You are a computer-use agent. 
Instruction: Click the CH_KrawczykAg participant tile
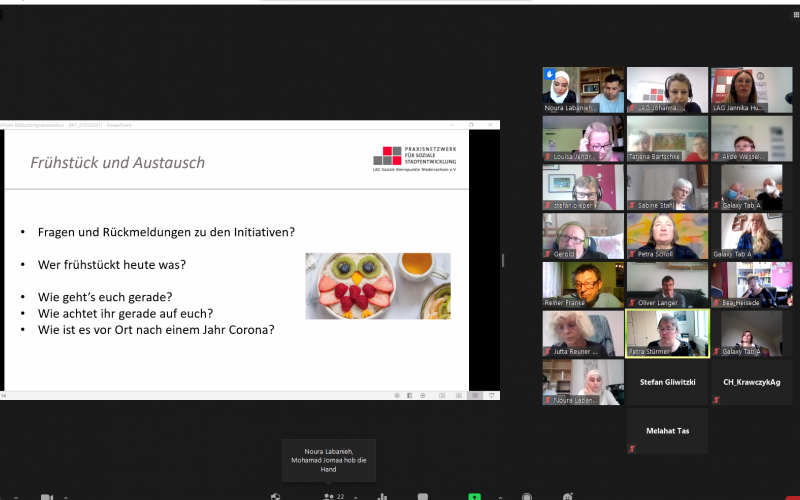(x=751, y=382)
